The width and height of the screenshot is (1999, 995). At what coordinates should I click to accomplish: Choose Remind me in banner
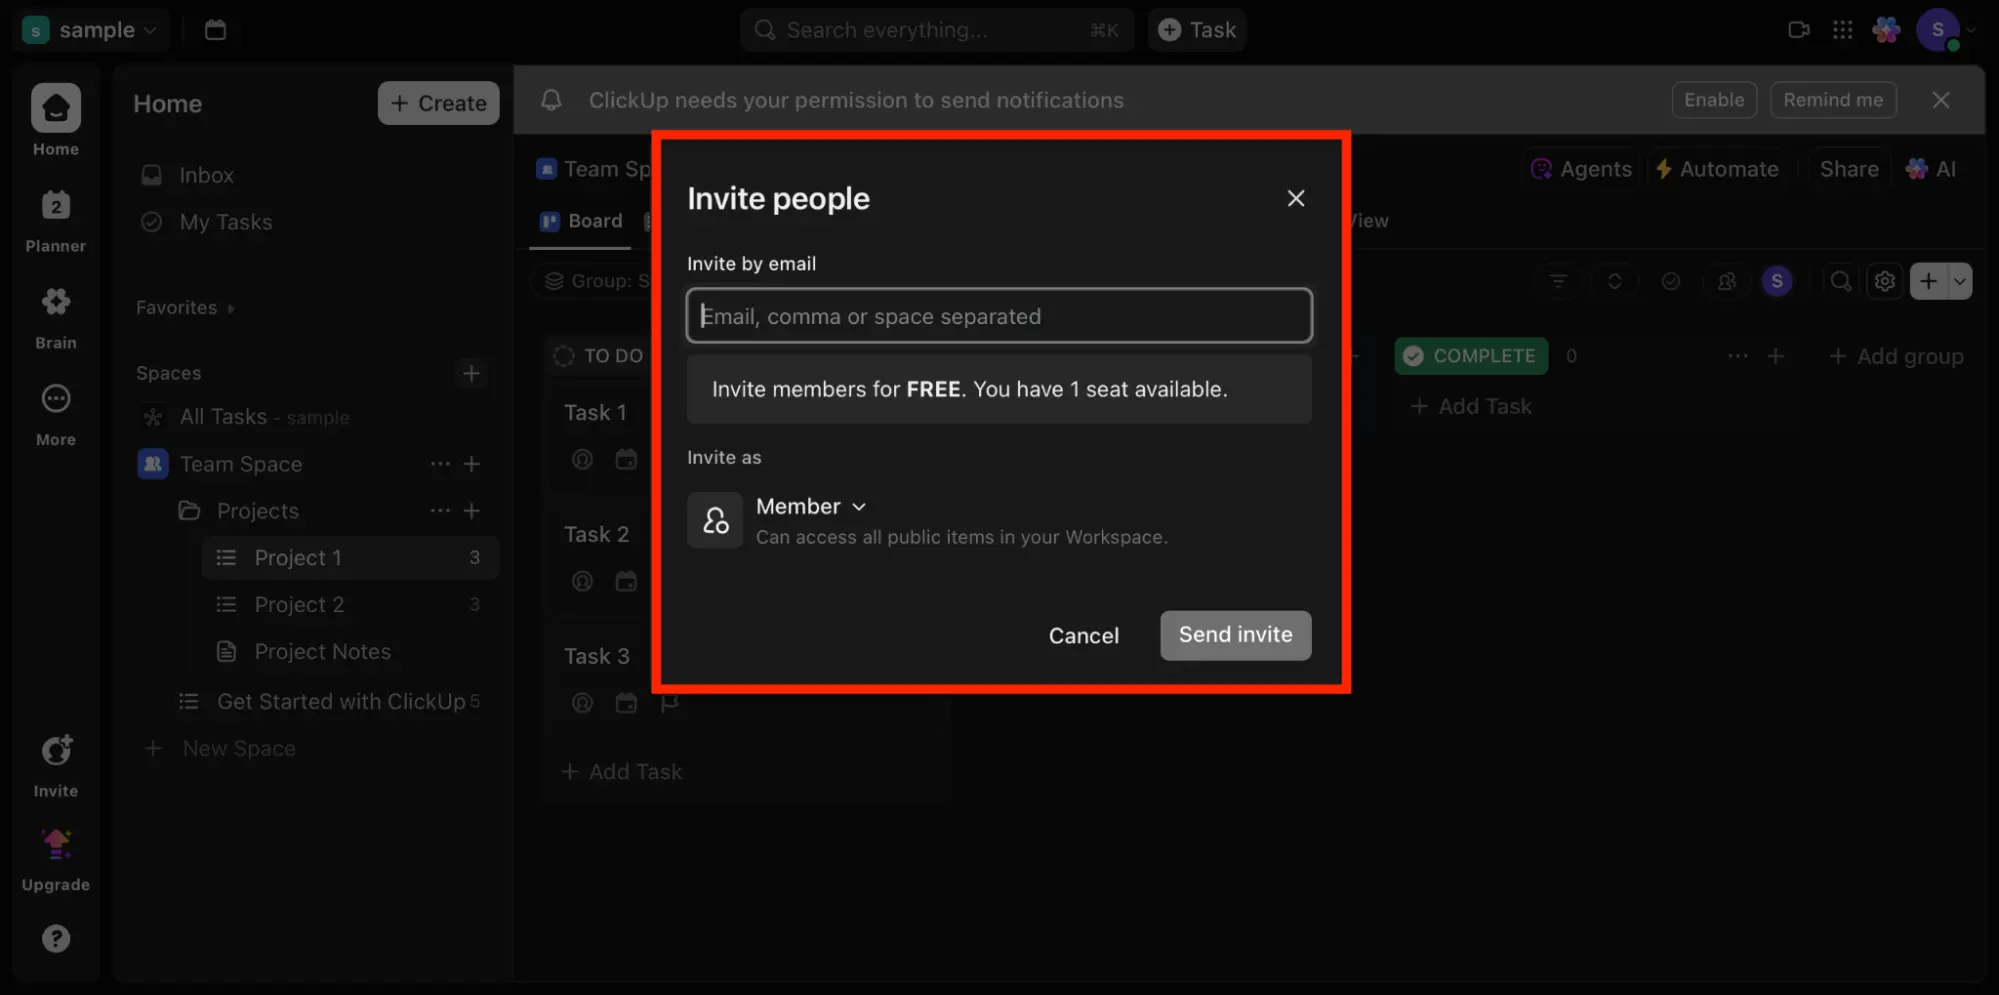click(x=1833, y=100)
